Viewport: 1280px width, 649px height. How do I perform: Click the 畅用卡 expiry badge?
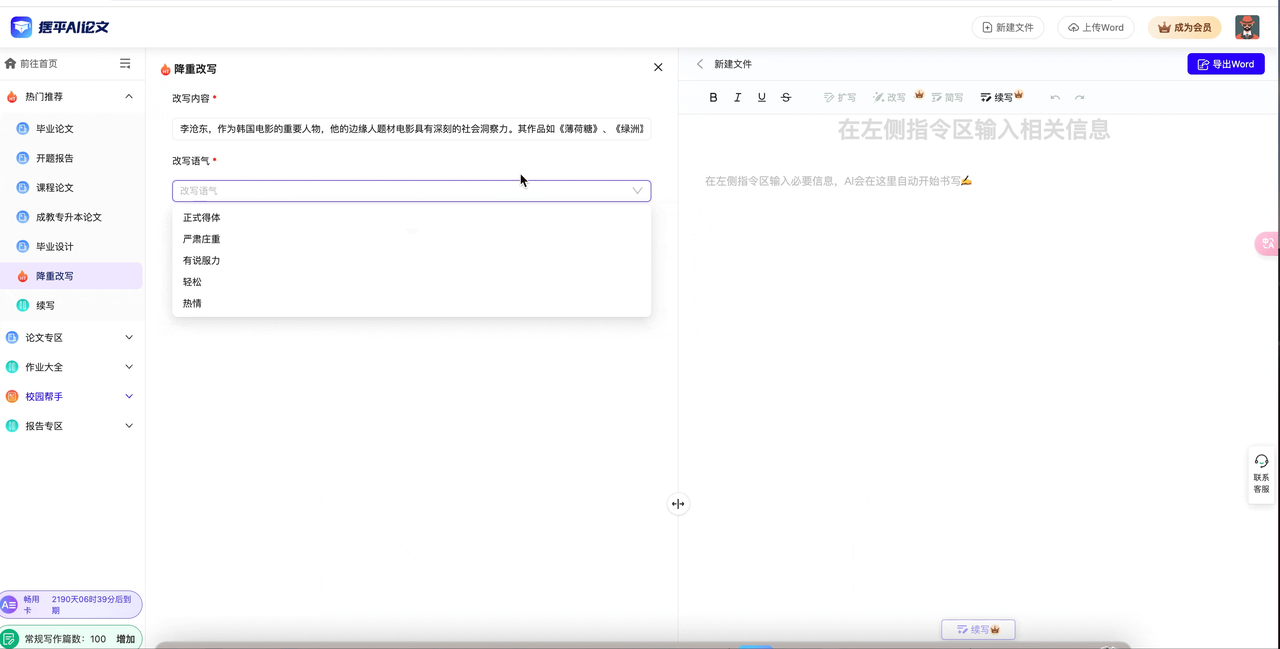71,604
